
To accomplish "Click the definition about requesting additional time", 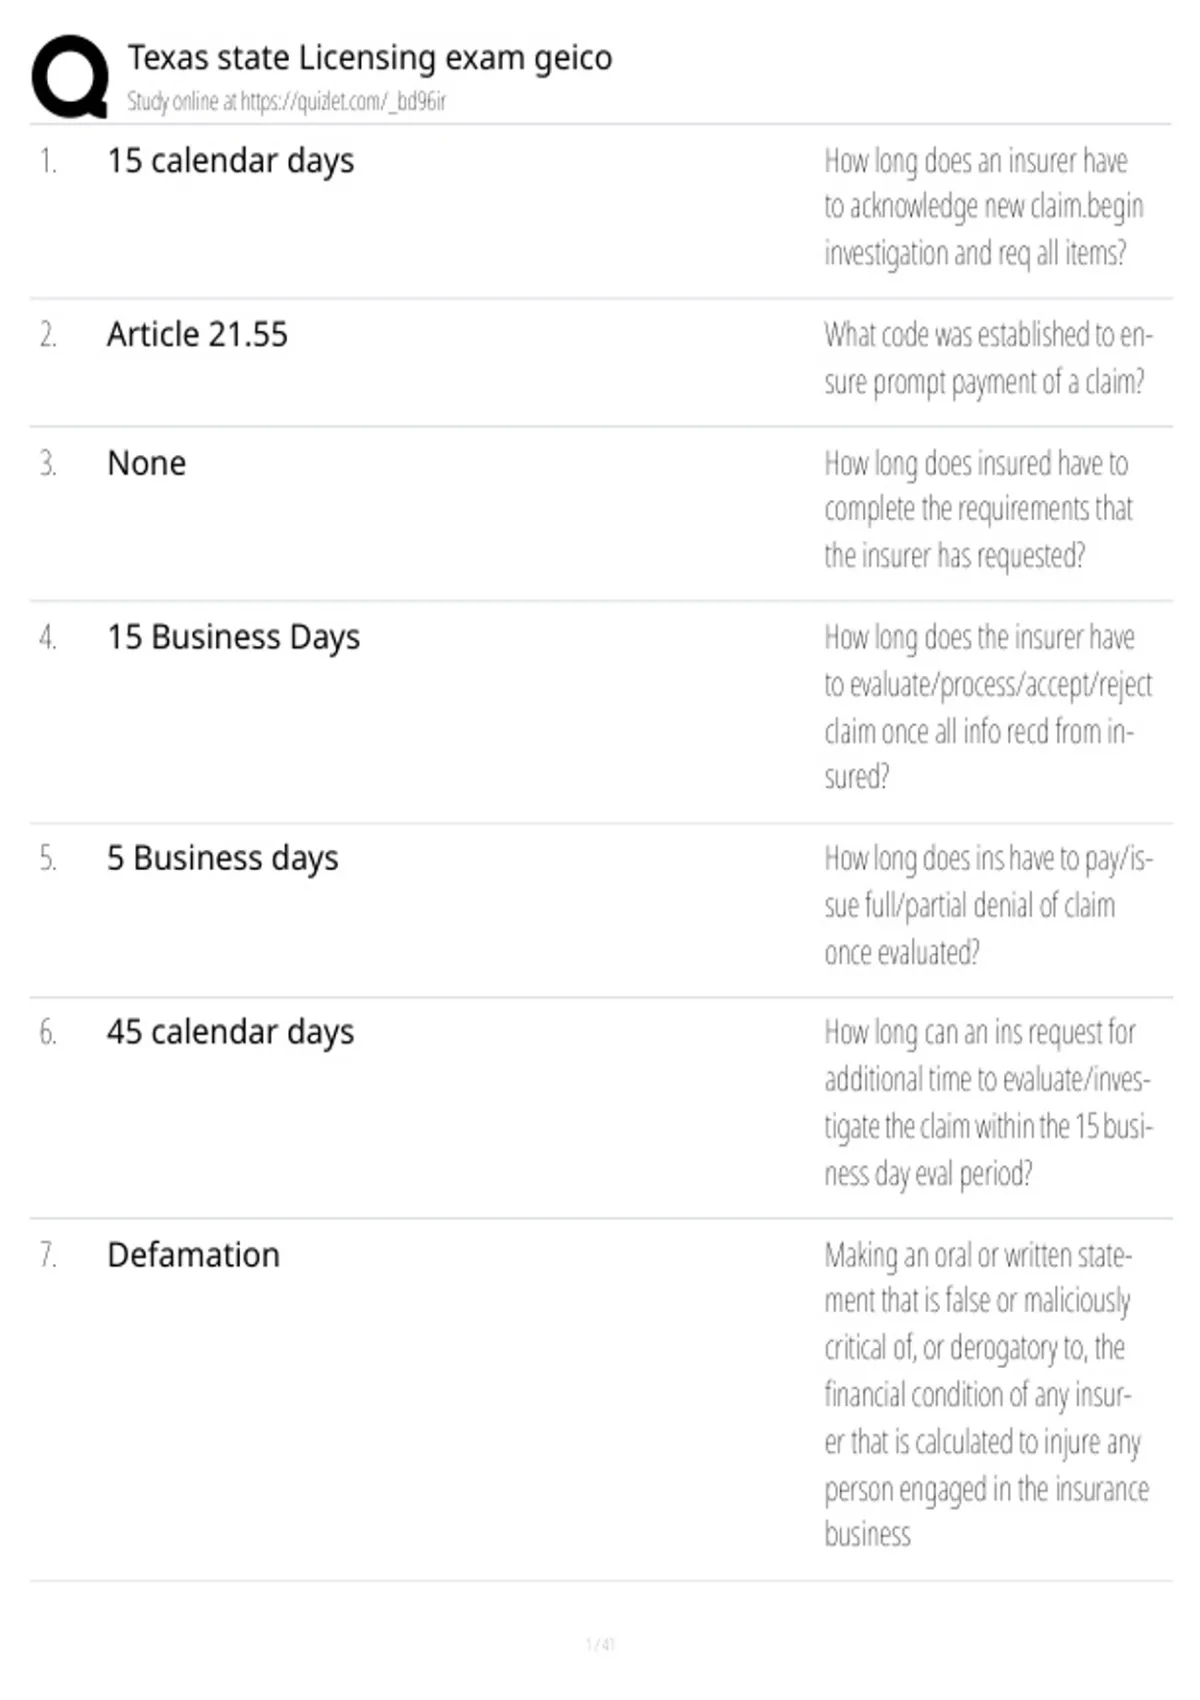I will tap(988, 1103).
